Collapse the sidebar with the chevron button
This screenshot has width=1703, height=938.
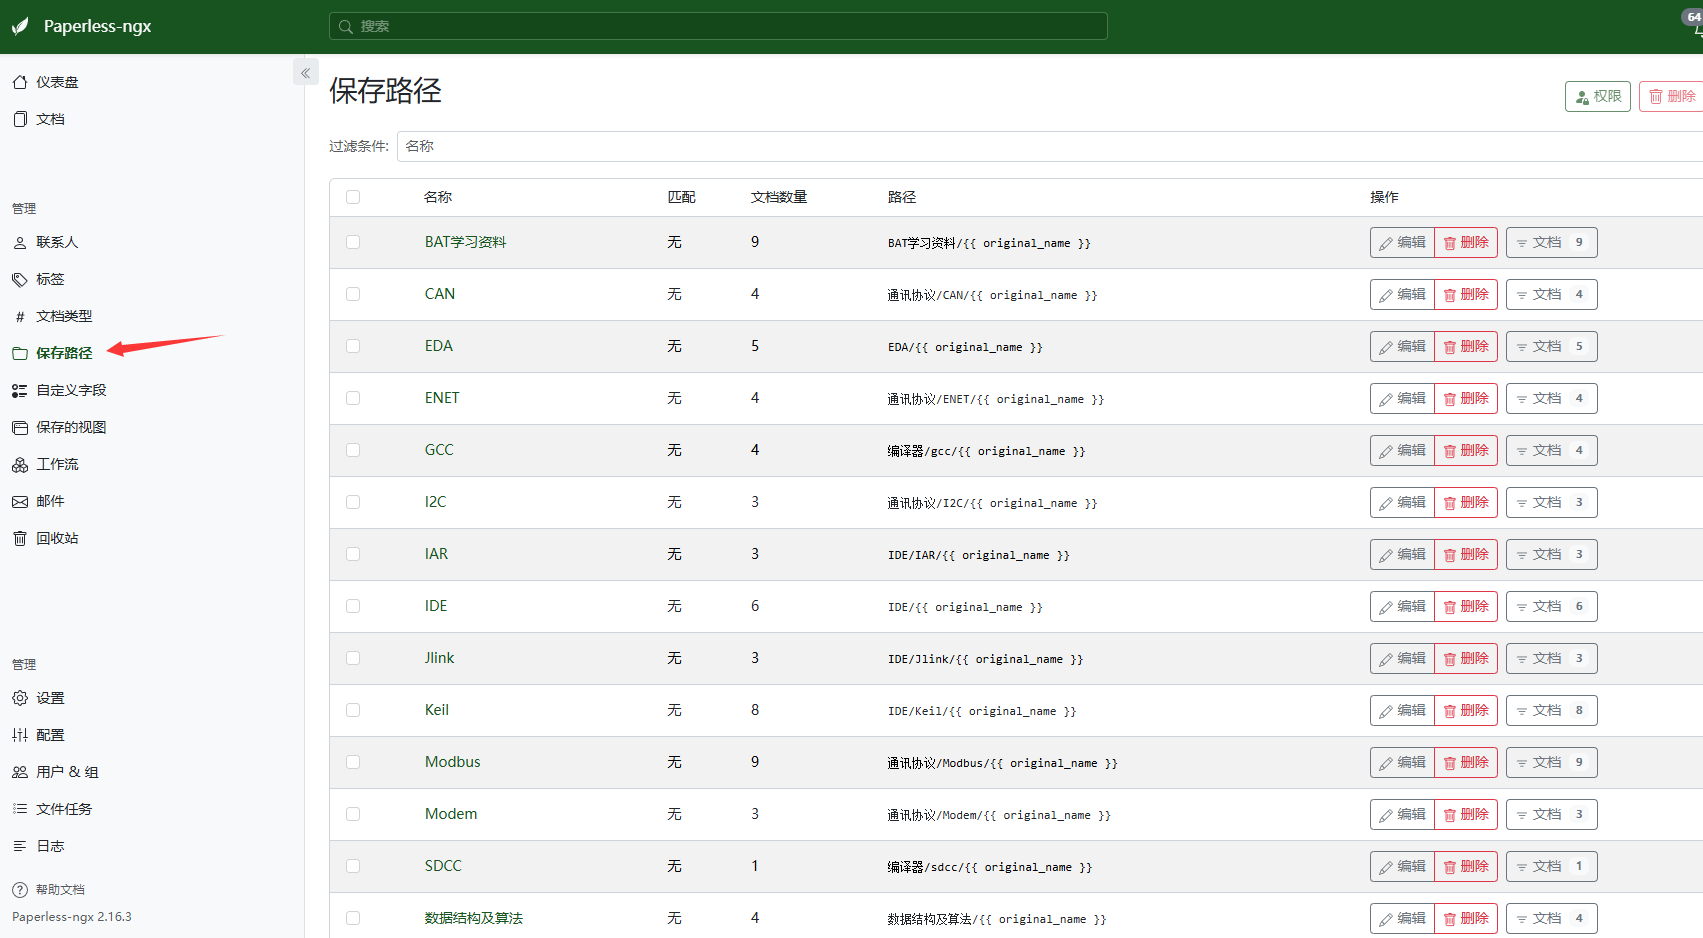click(305, 73)
